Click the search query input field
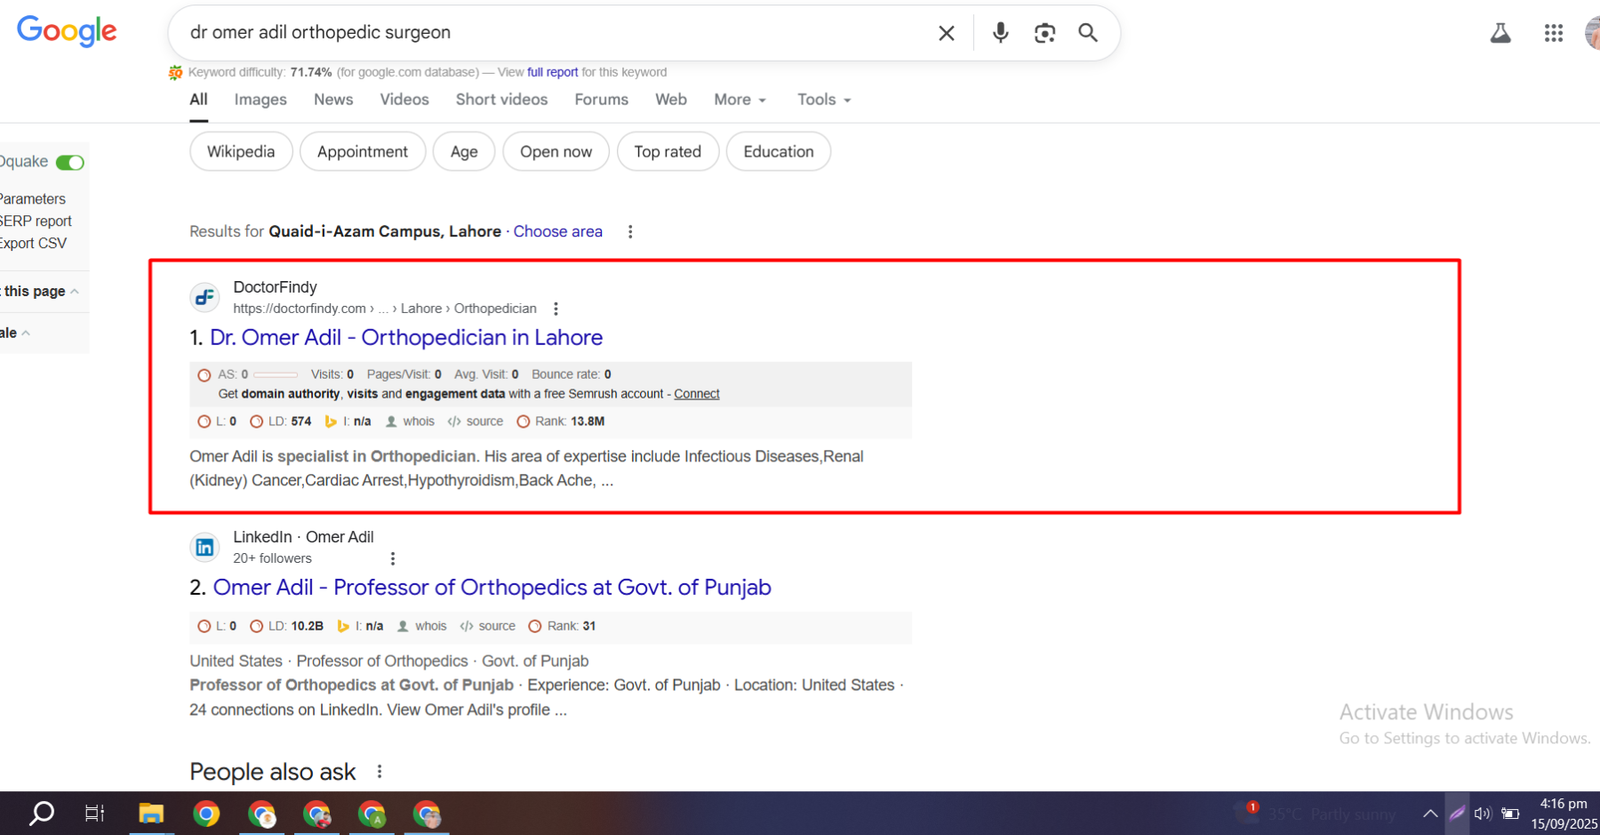This screenshot has height=835, width=1600. point(550,33)
